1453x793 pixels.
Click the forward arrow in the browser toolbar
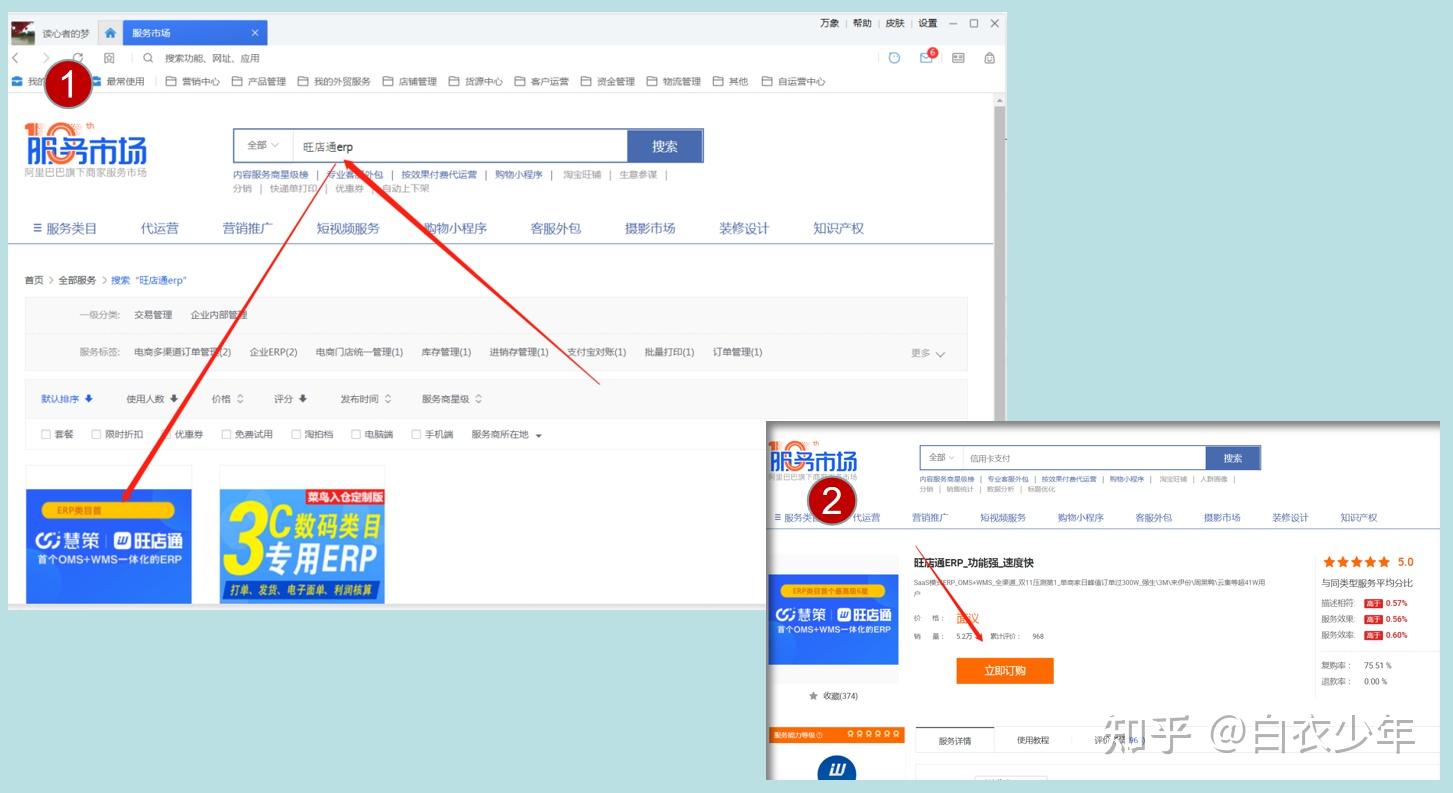pos(45,58)
